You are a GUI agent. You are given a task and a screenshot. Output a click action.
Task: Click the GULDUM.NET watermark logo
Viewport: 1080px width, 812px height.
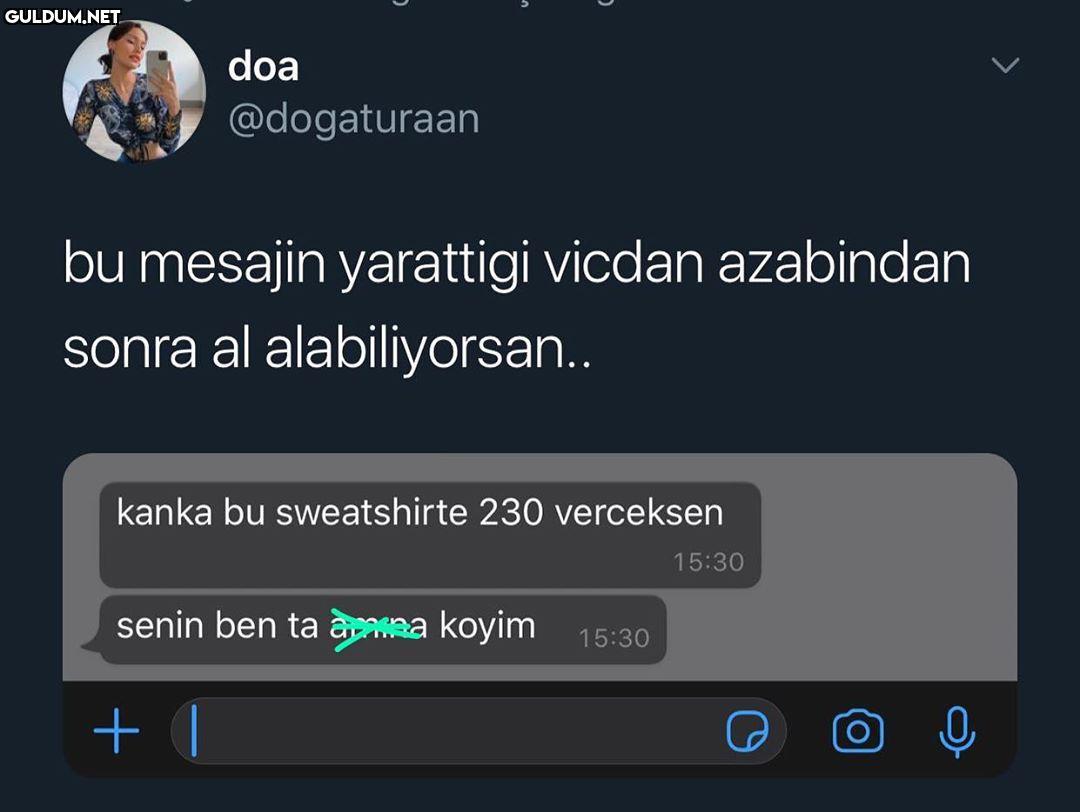point(62,16)
